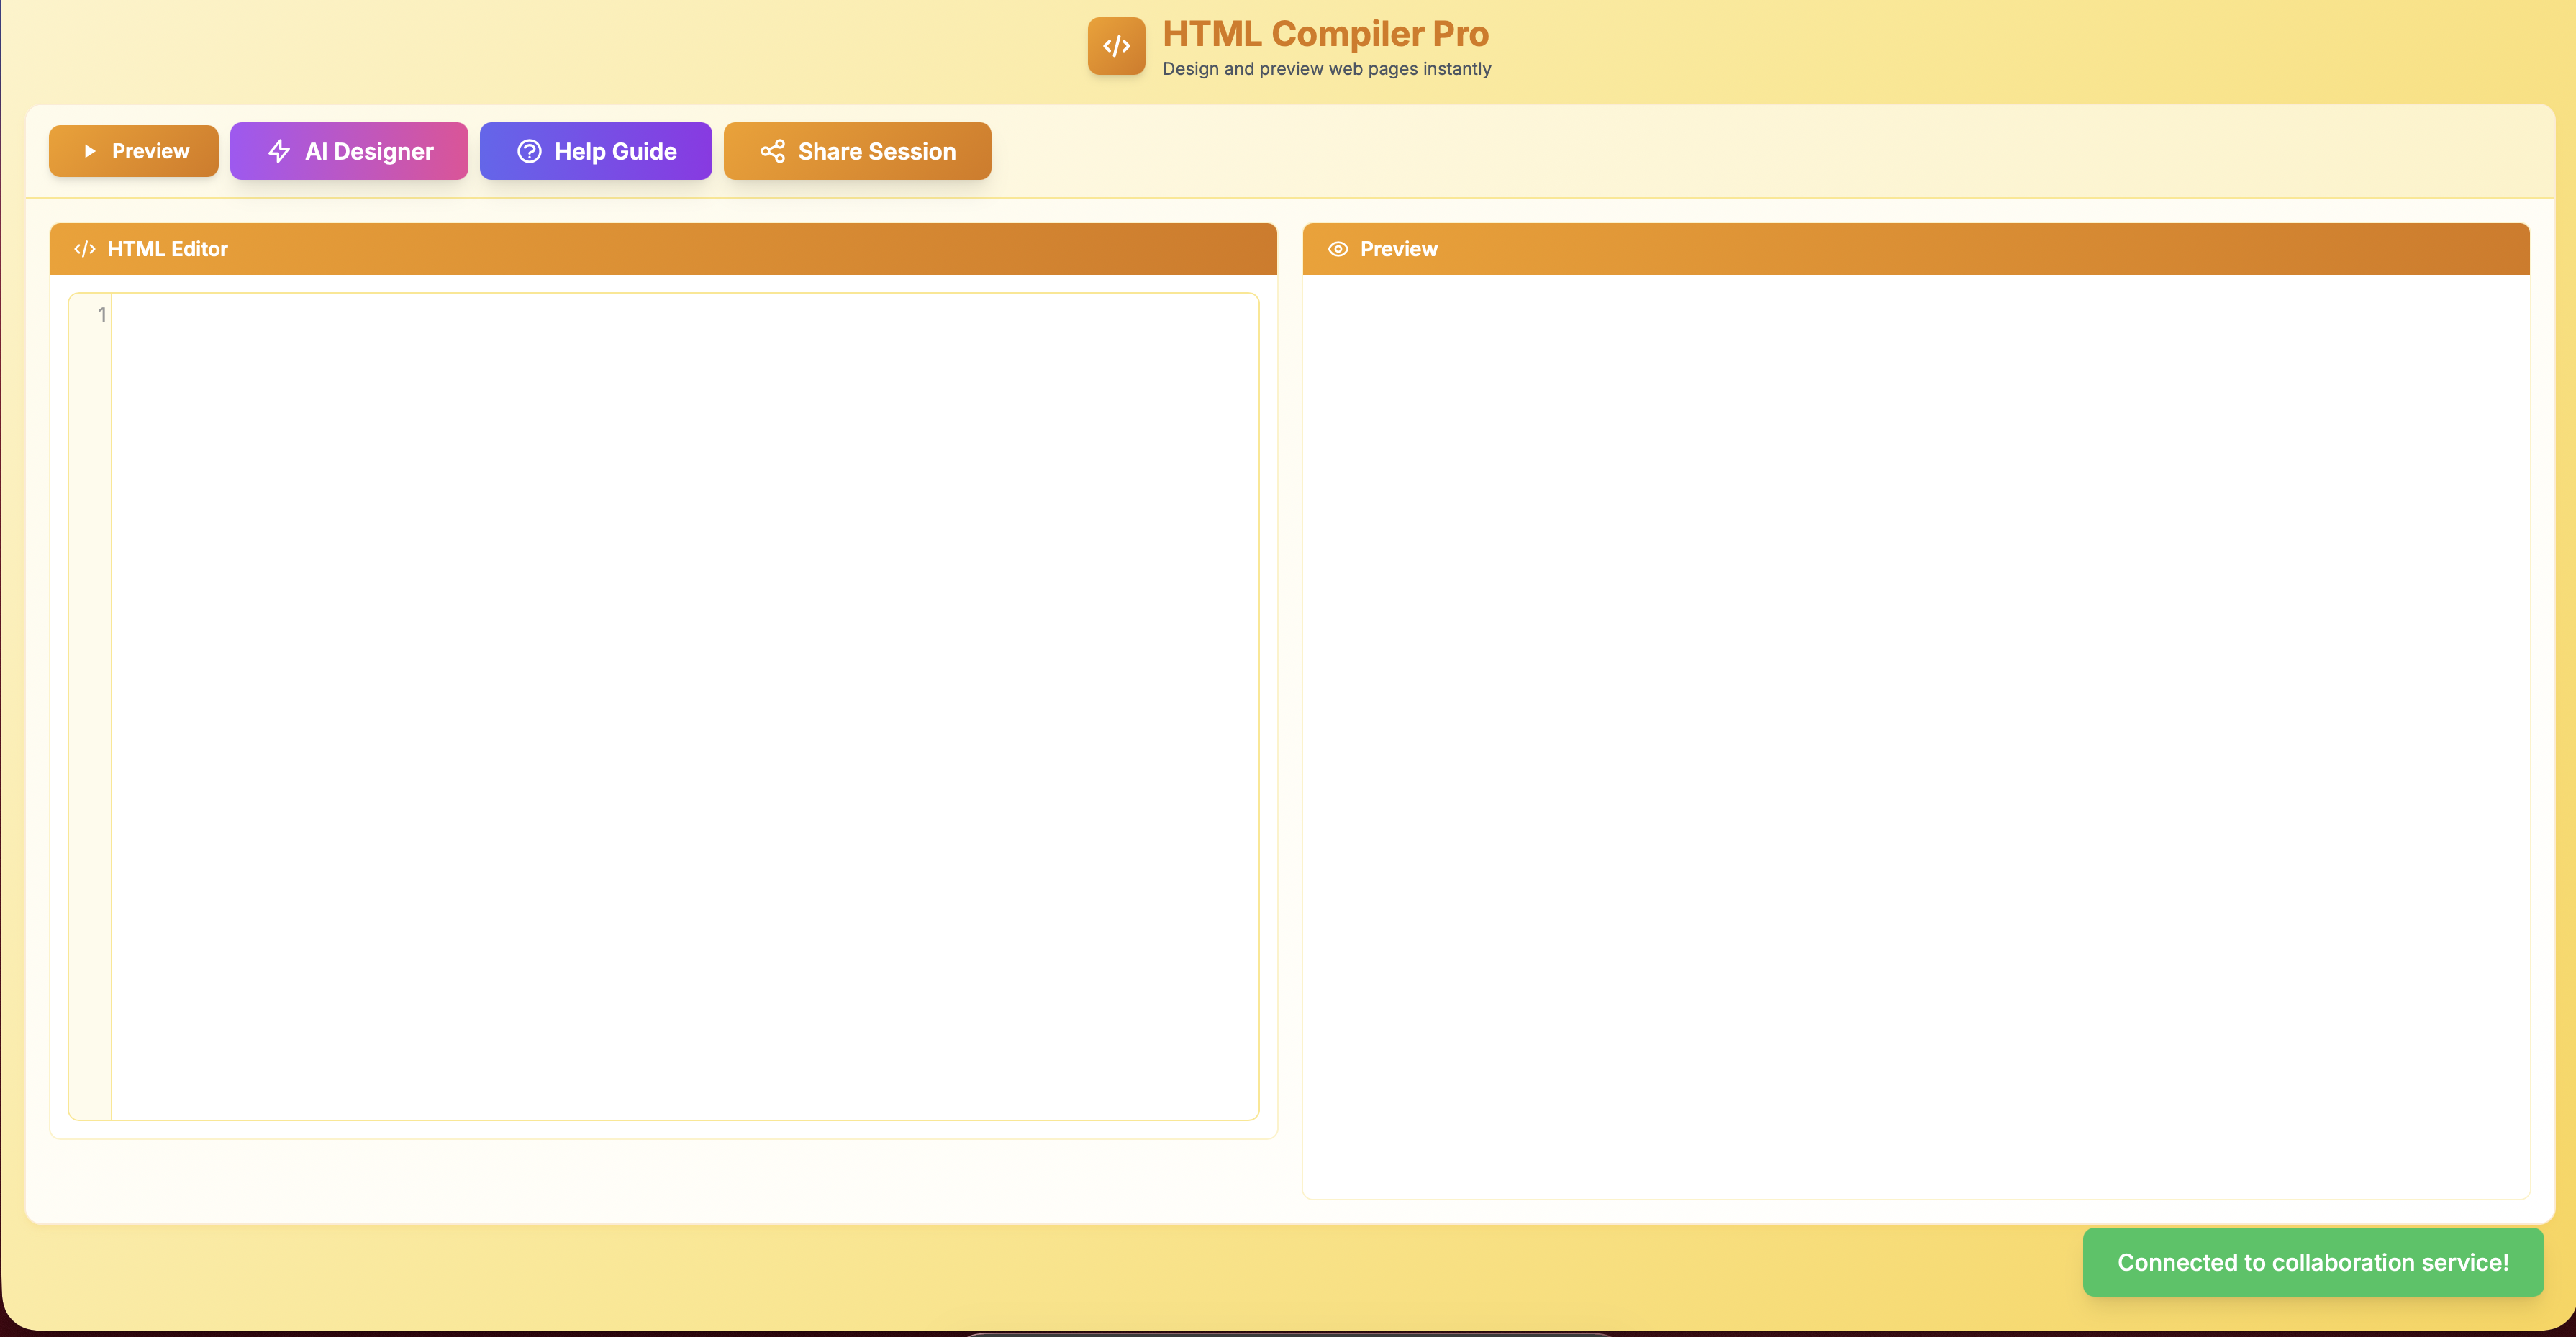This screenshot has width=2576, height=1337.
Task: Start a Share Session
Action: click(857, 151)
